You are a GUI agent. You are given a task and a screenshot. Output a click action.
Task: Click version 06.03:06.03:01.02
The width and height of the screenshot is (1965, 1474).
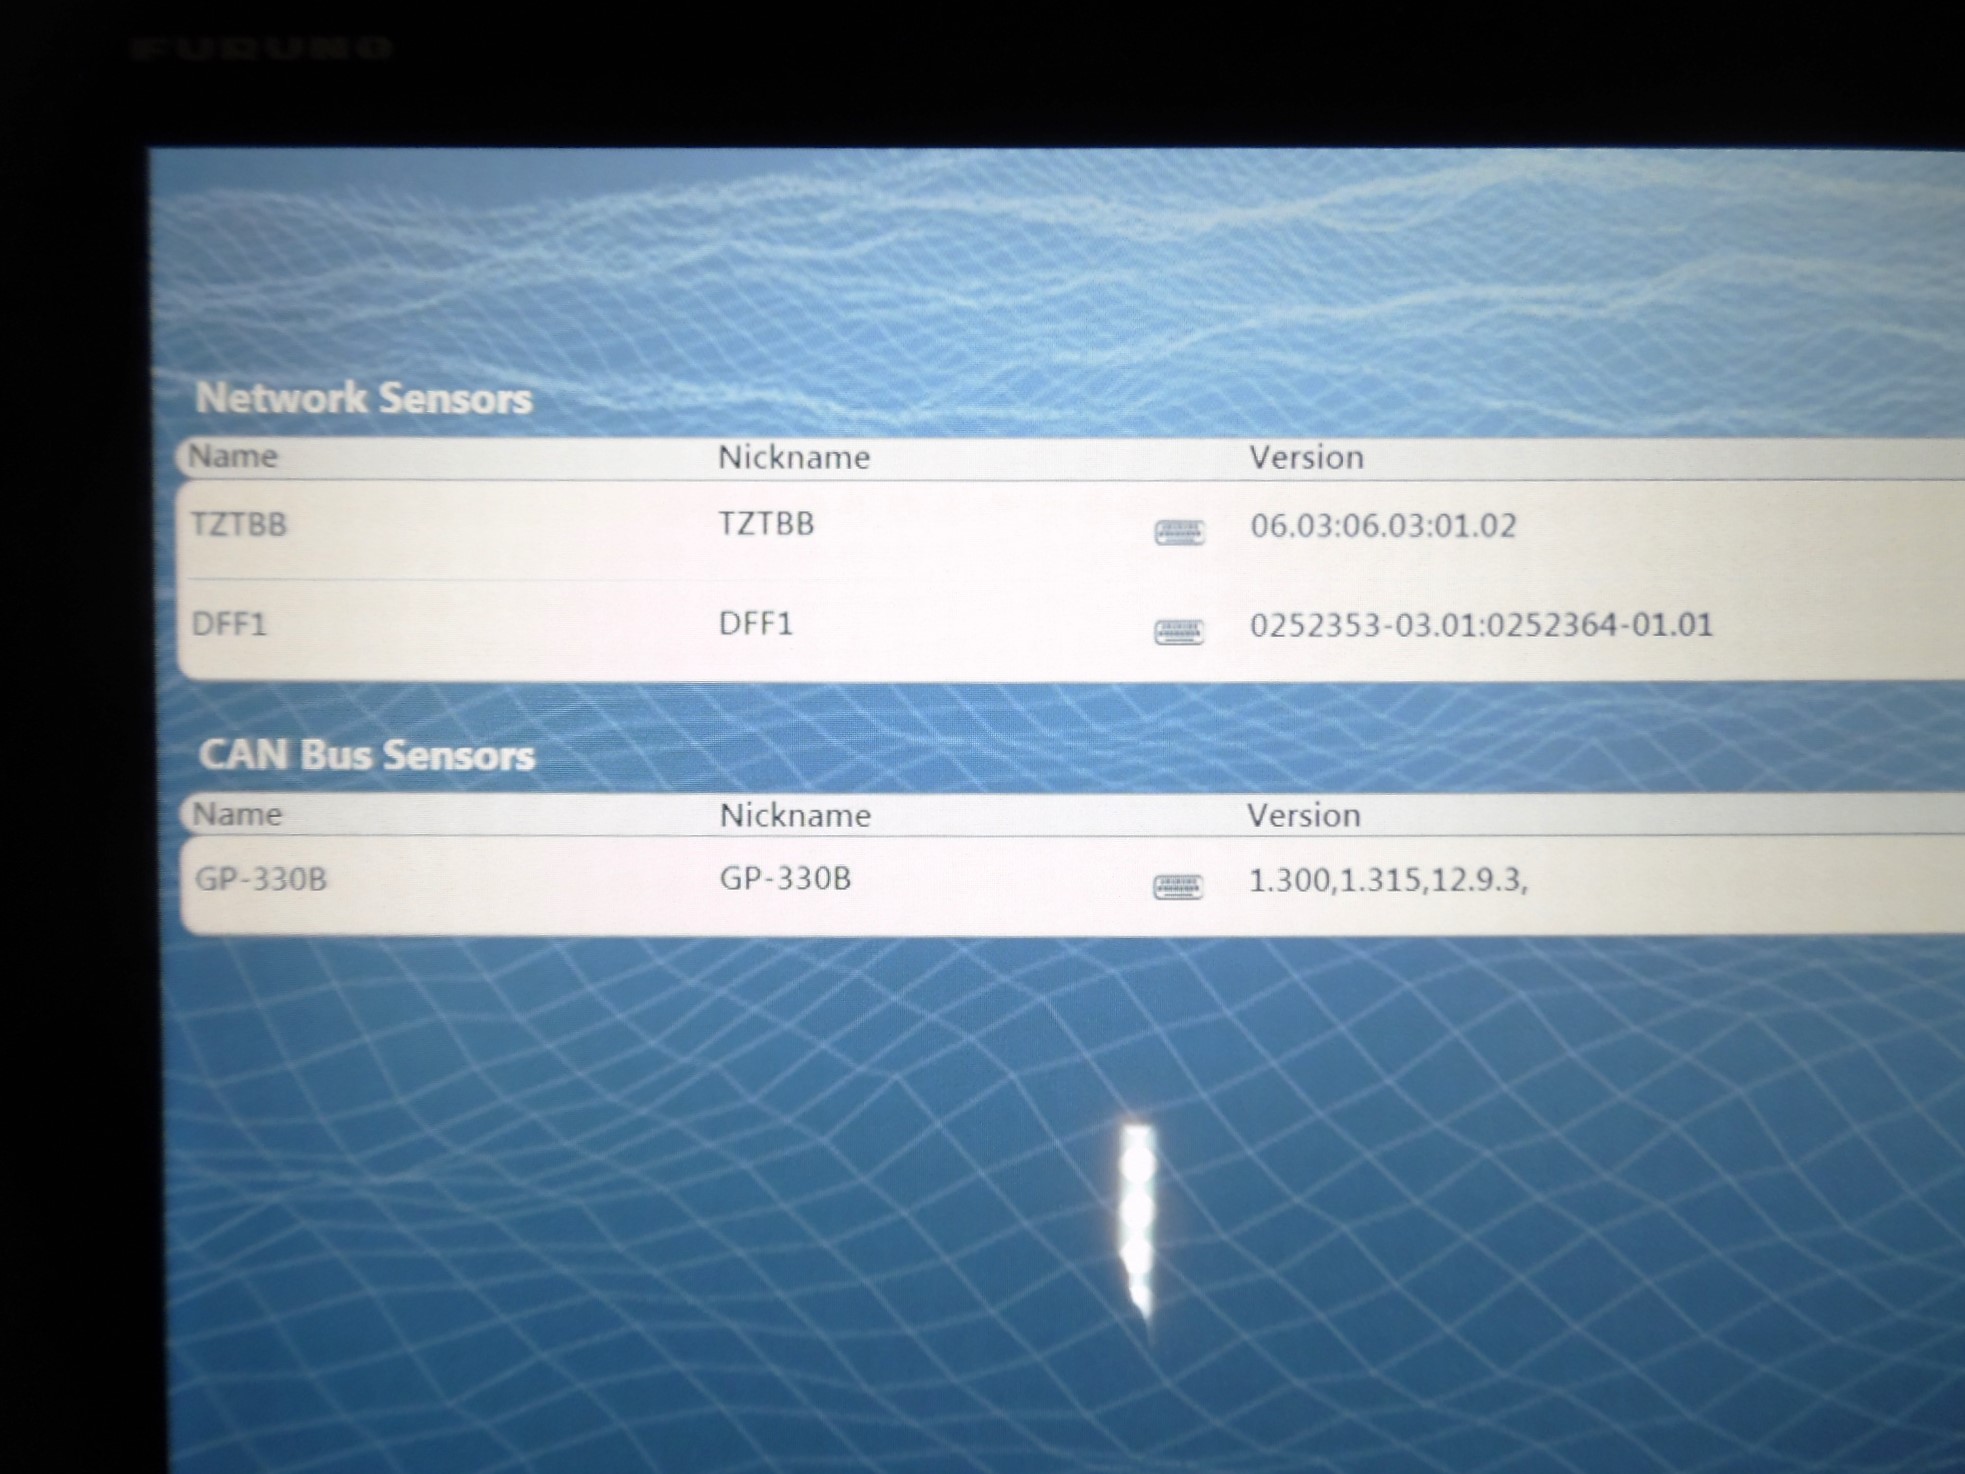[x=1383, y=526]
